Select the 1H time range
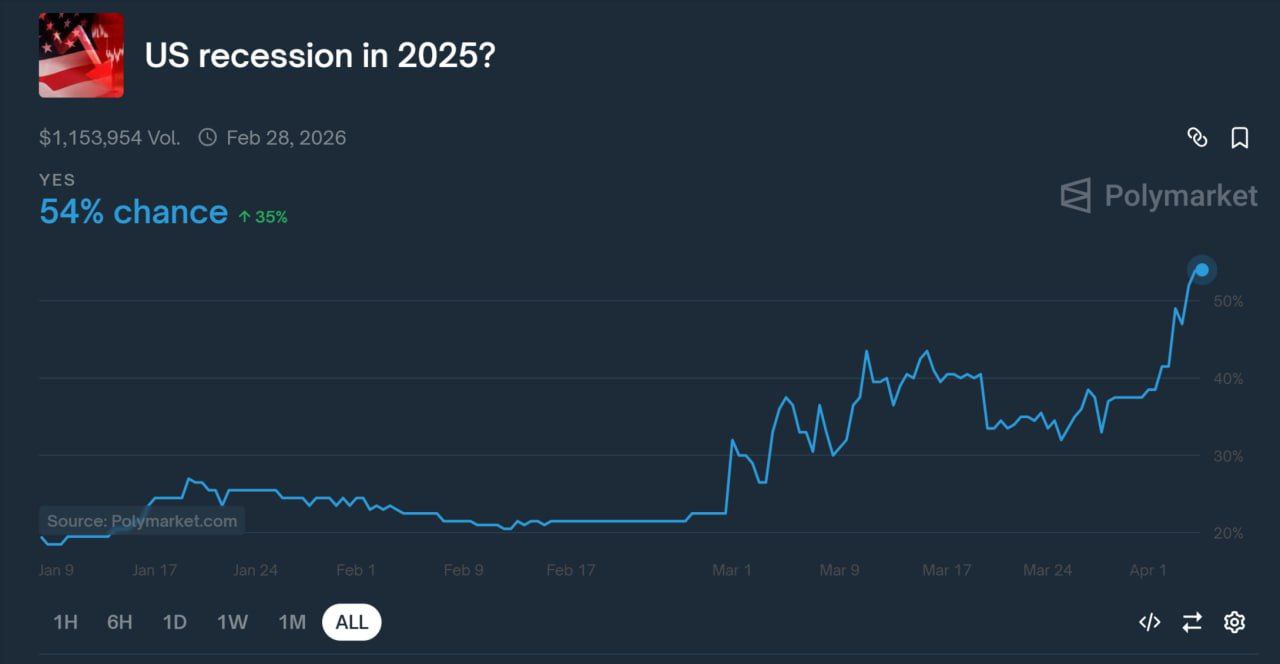Screen dimensions: 1280x664 65,622
